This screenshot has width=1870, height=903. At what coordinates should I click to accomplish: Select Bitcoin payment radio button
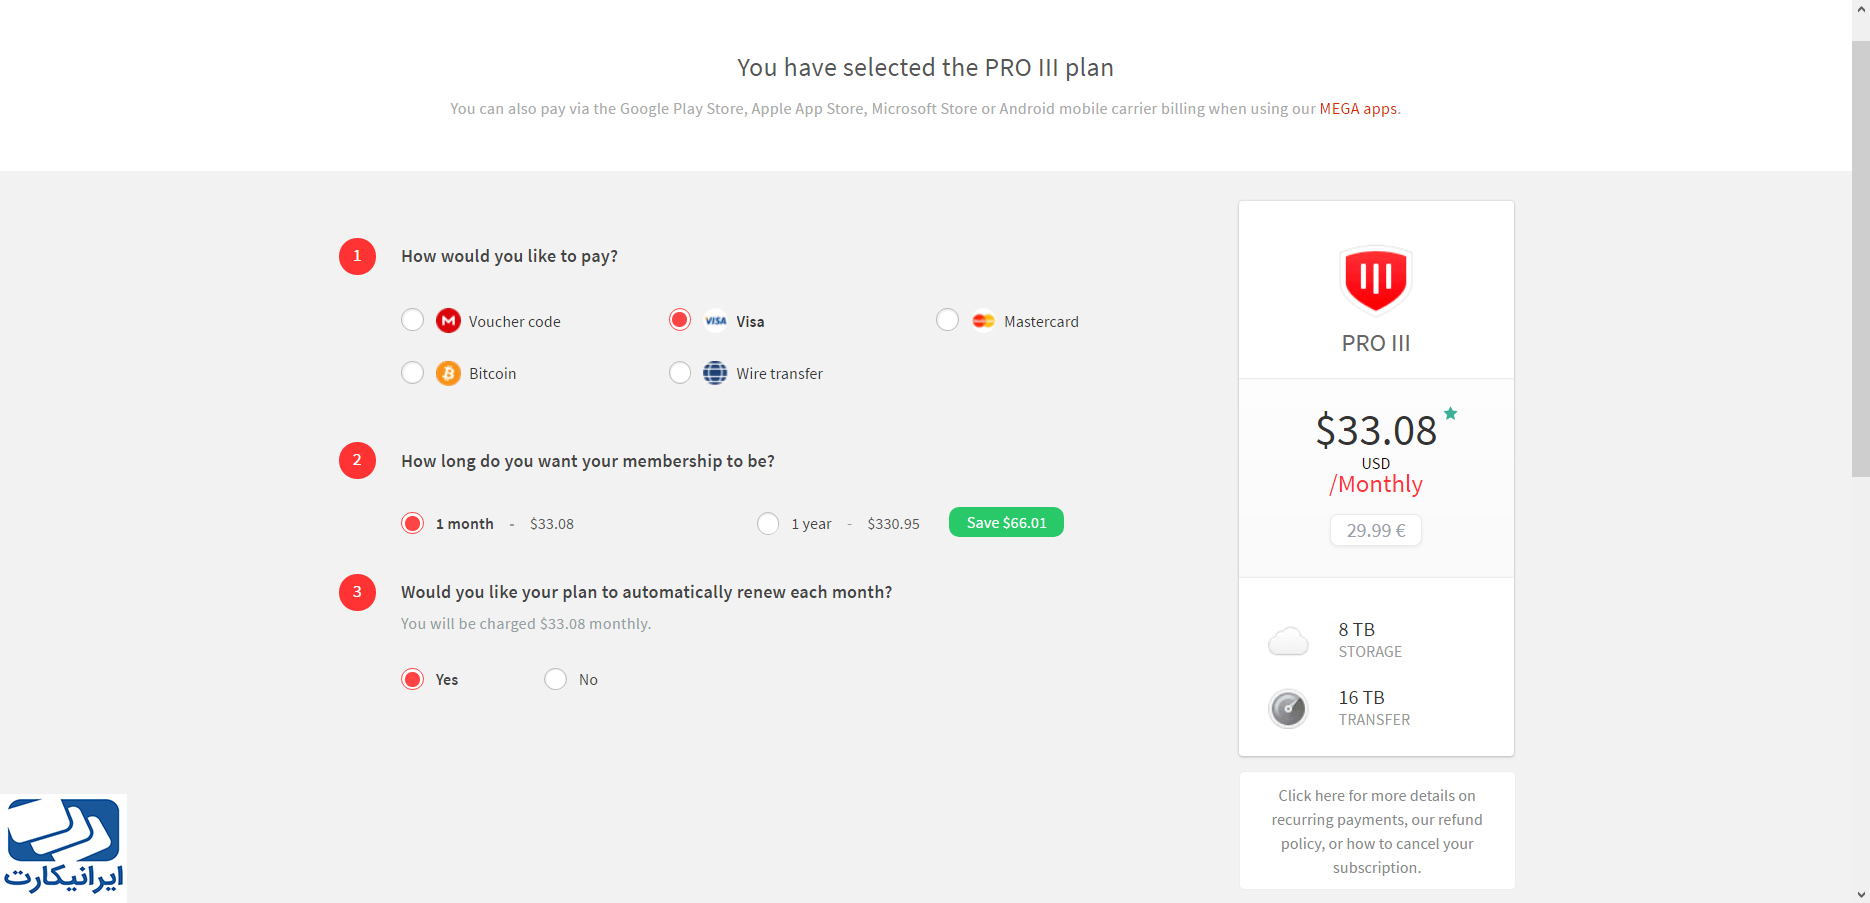(x=412, y=373)
